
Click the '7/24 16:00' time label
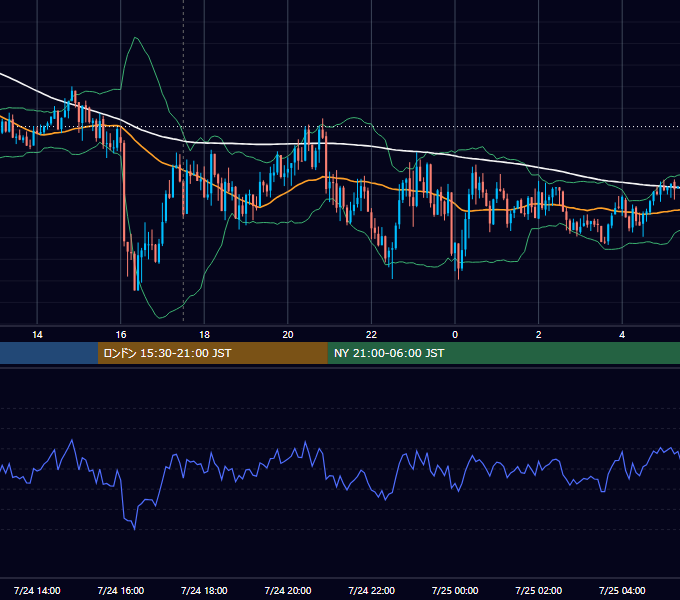[x=121, y=590]
